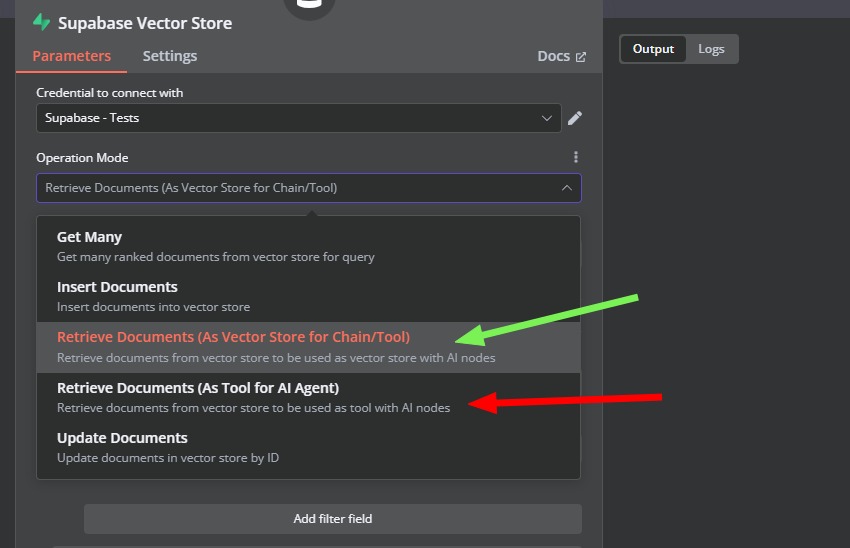Open the Docs link
This screenshot has width=850, height=548.
561,56
